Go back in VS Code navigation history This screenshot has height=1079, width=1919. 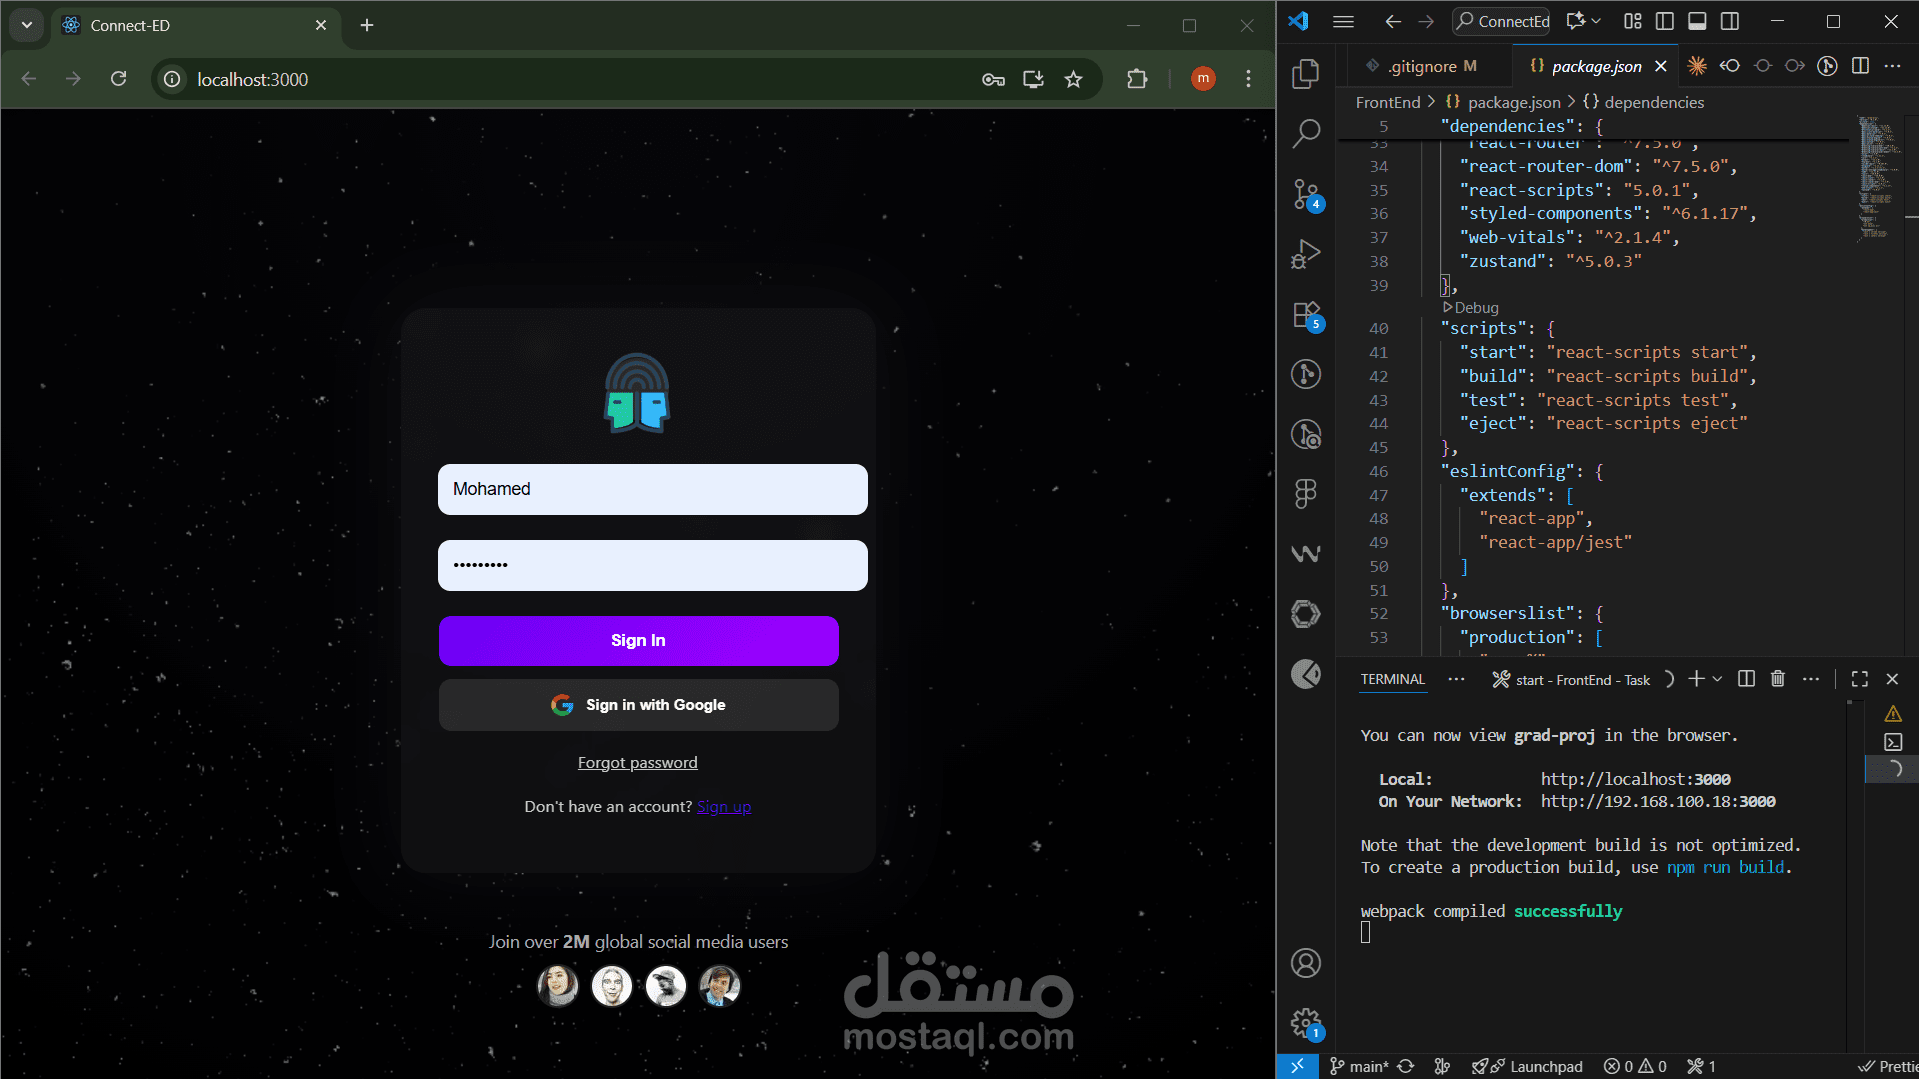tap(1393, 21)
